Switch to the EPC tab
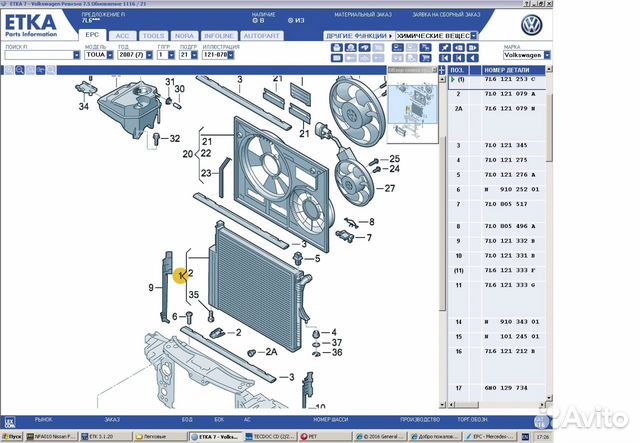 point(92,35)
